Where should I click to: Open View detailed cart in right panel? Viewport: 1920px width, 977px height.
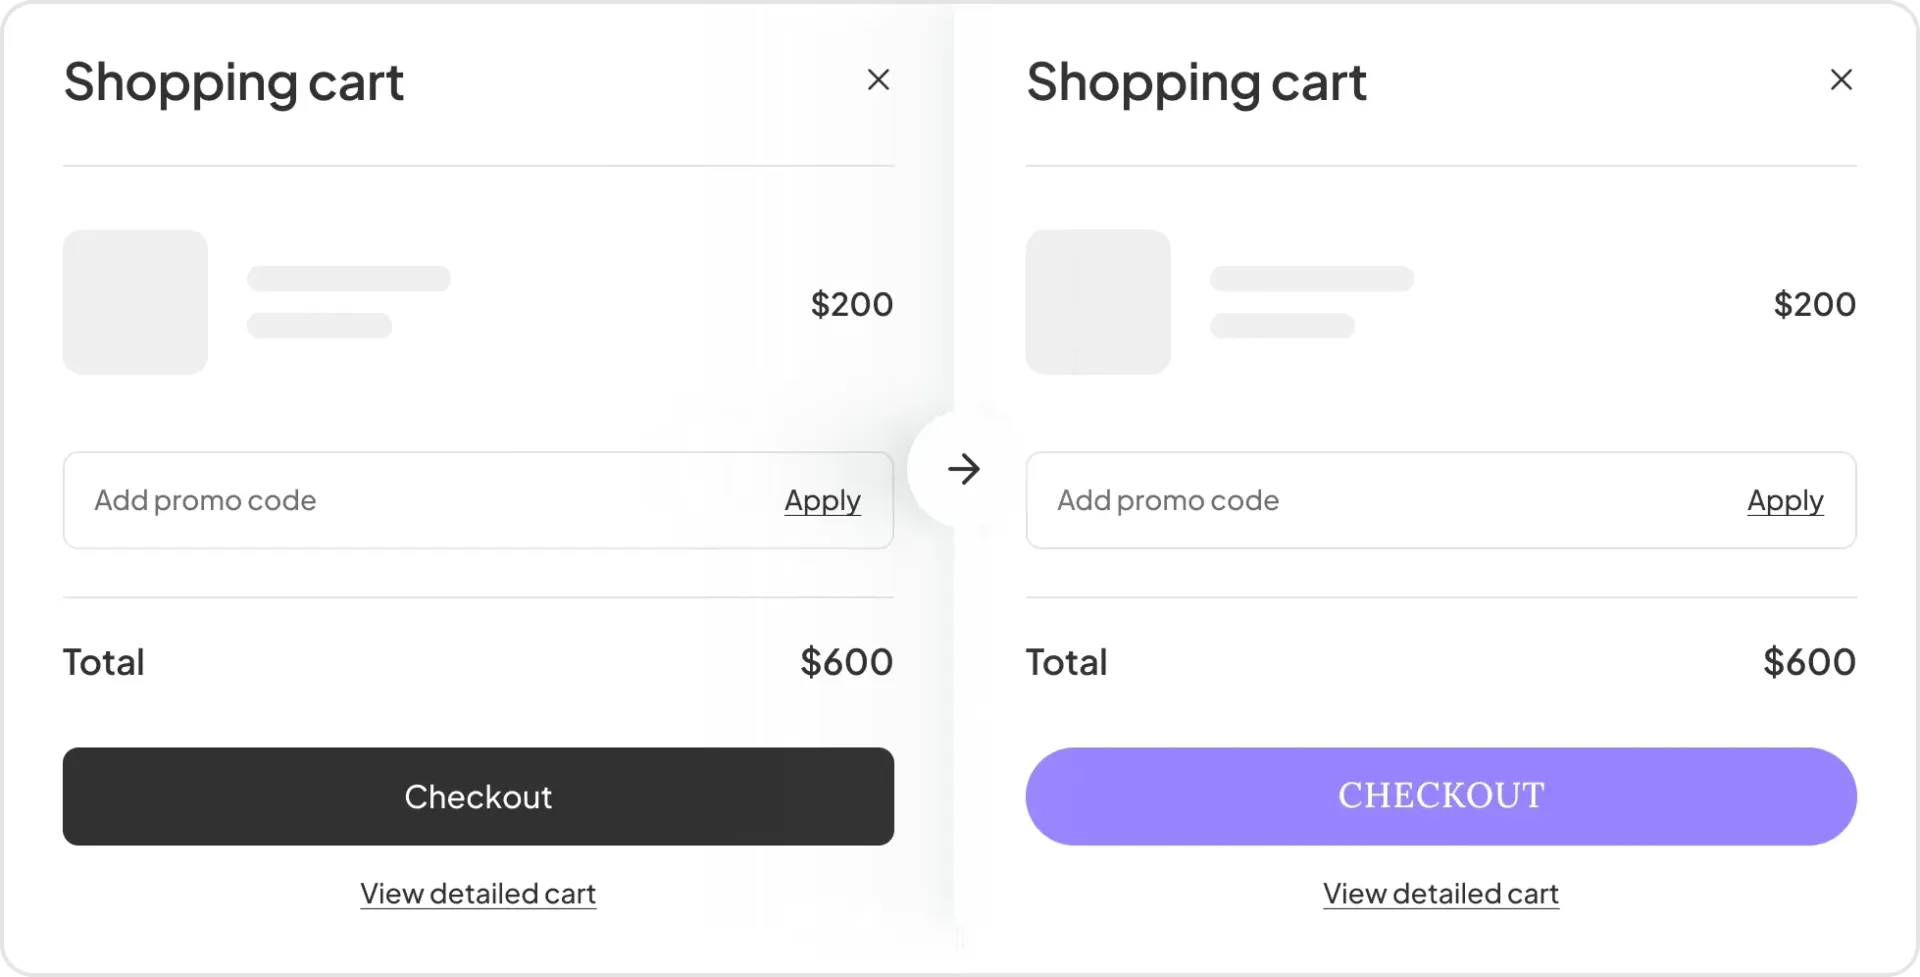(1441, 893)
